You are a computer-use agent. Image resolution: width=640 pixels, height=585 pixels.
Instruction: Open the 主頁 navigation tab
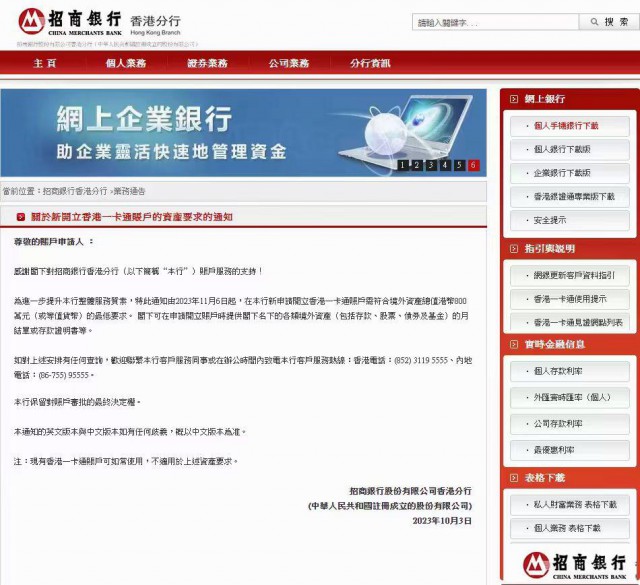point(44,63)
